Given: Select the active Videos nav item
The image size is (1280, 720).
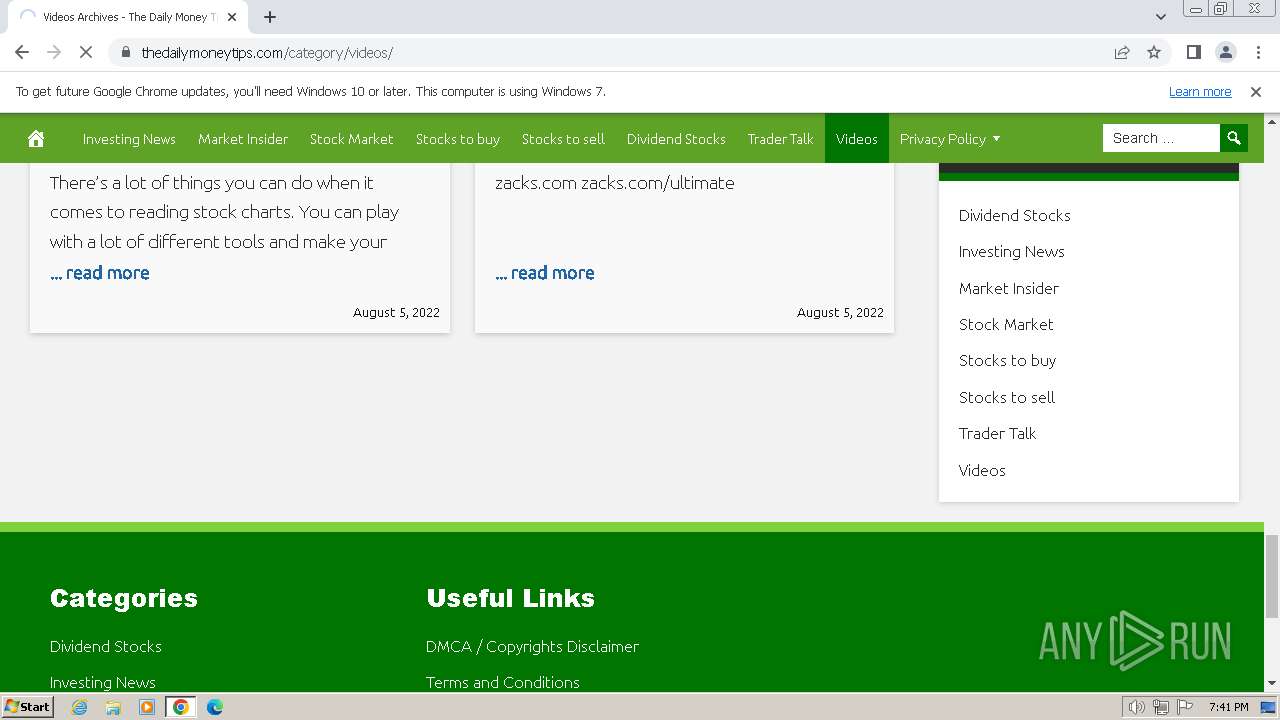Looking at the screenshot, I should [x=857, y=139].
